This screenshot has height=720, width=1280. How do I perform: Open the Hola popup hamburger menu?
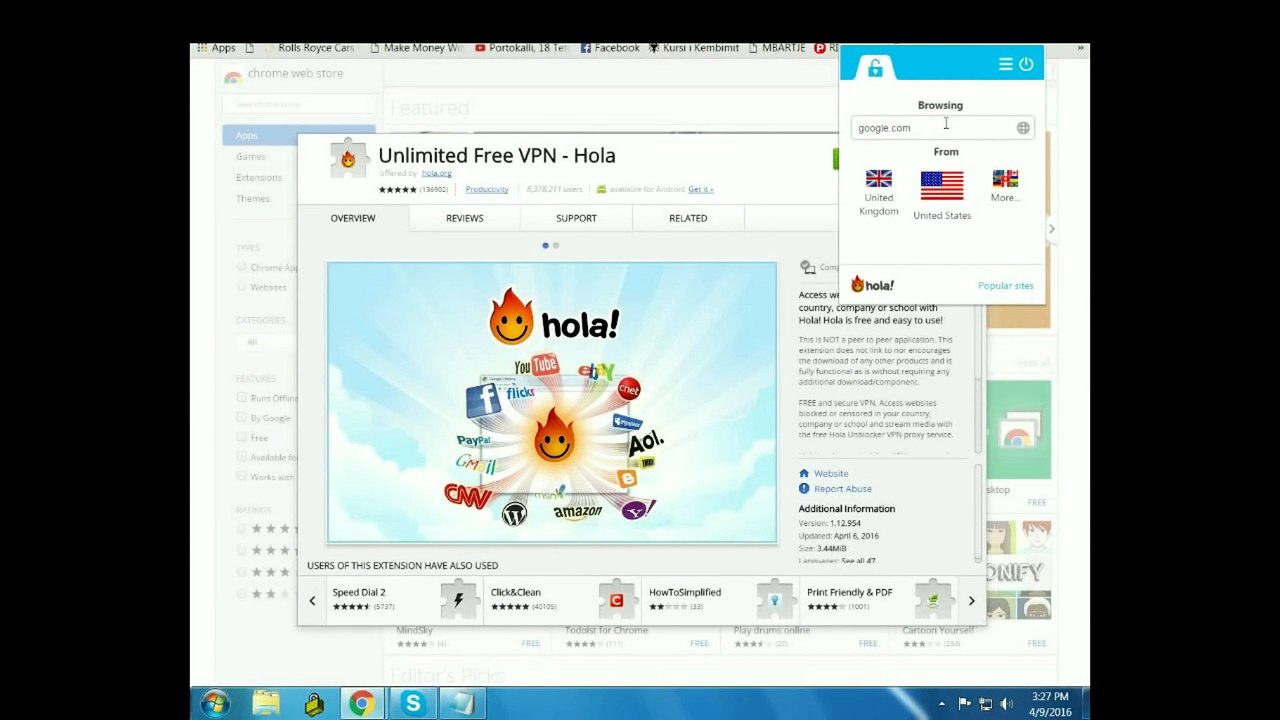(1005, 64)
